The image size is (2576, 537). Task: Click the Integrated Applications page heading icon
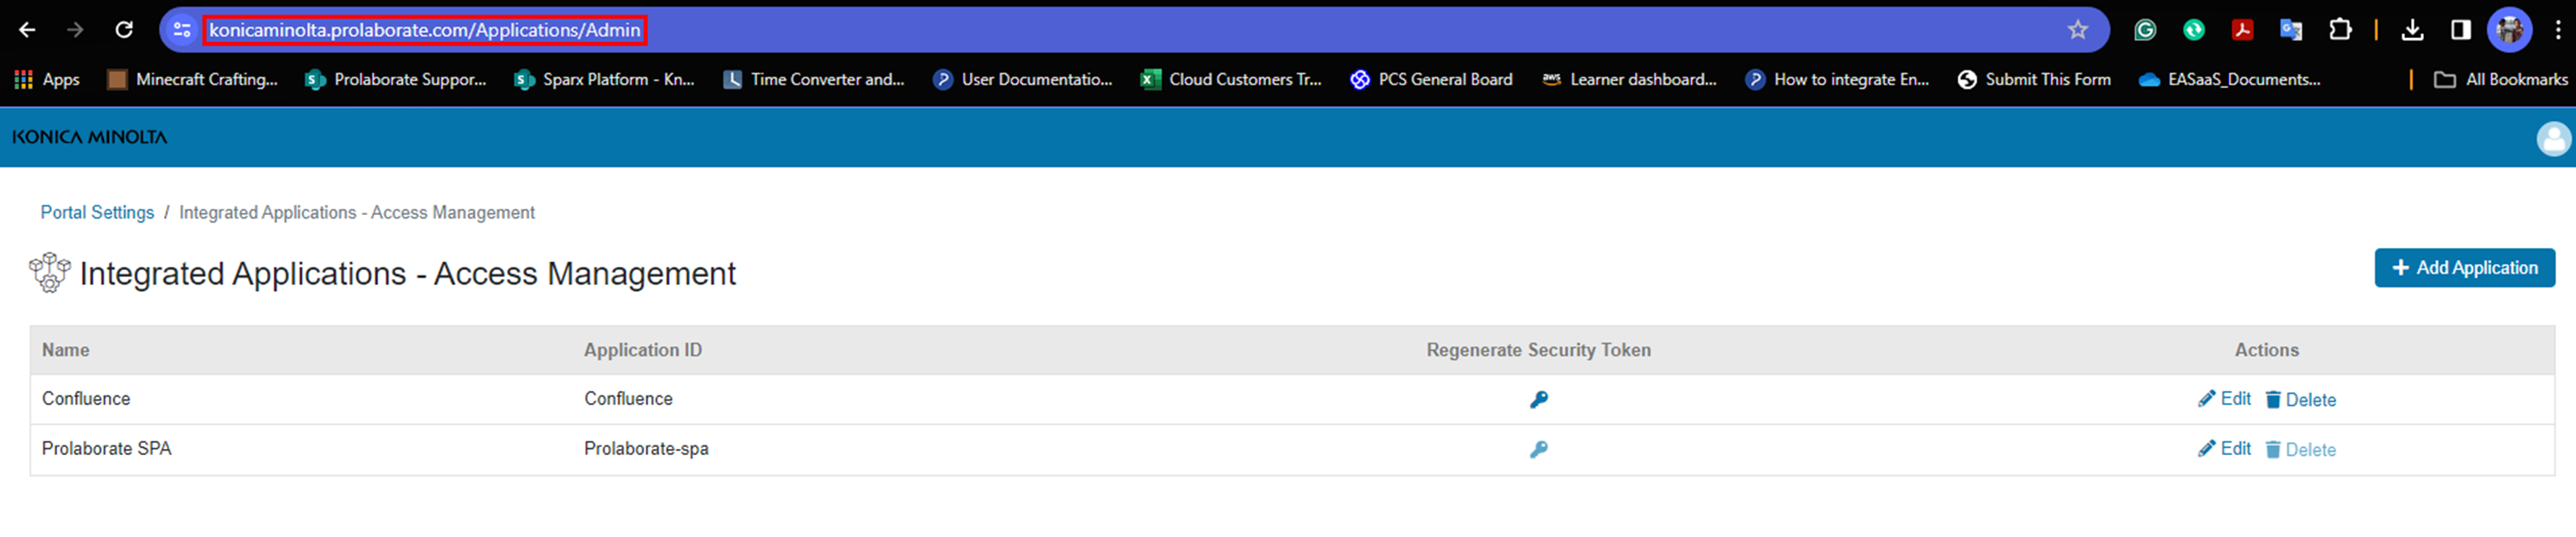tap(49, 272)
